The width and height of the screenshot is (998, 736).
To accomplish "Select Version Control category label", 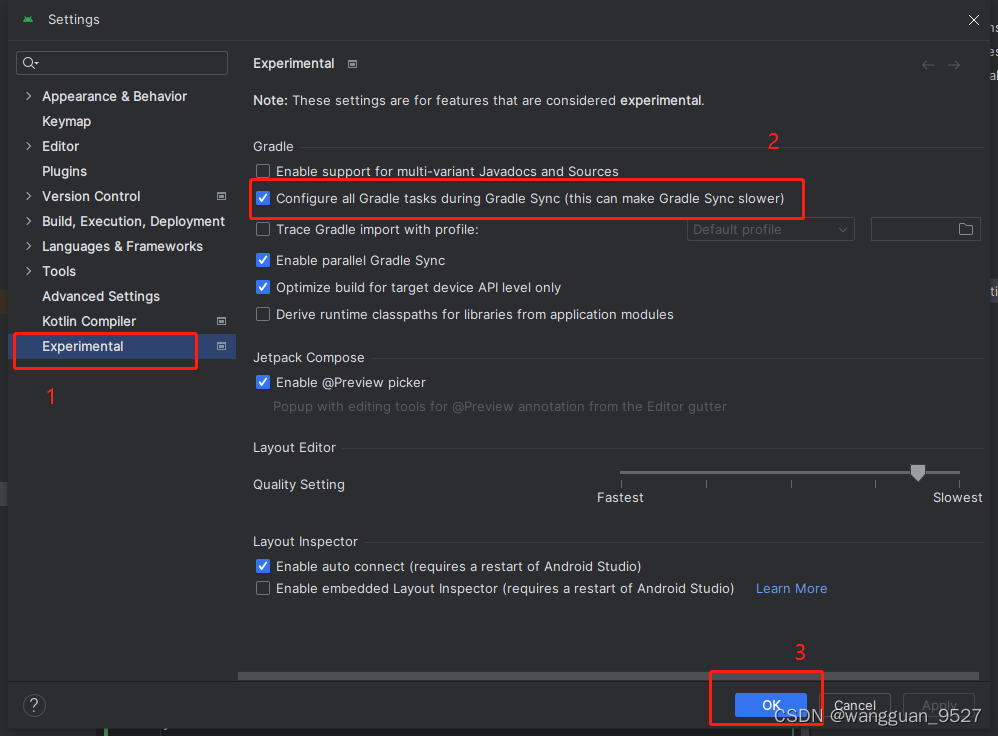I will click(x=91, y=196).
